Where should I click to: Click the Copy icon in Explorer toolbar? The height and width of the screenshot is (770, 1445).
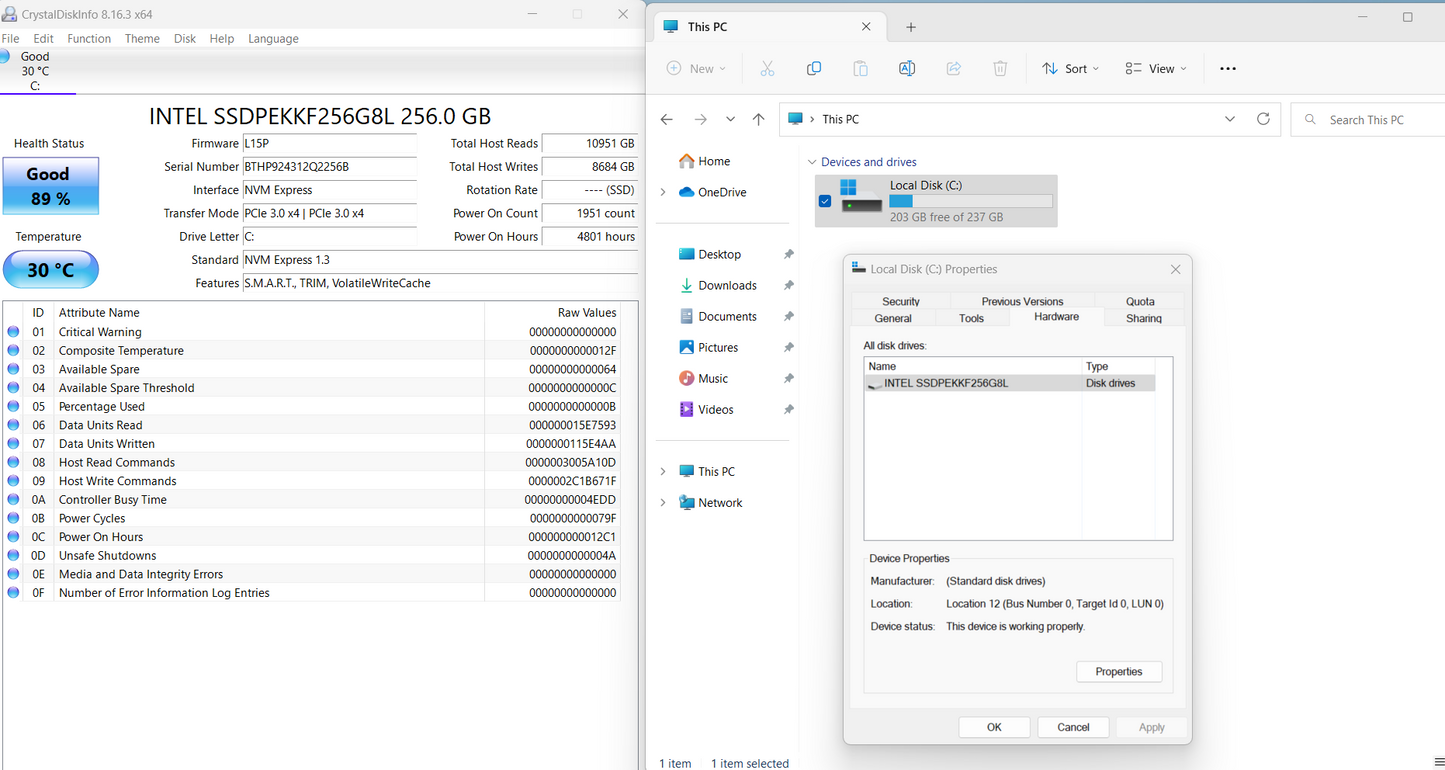point(814,68)
